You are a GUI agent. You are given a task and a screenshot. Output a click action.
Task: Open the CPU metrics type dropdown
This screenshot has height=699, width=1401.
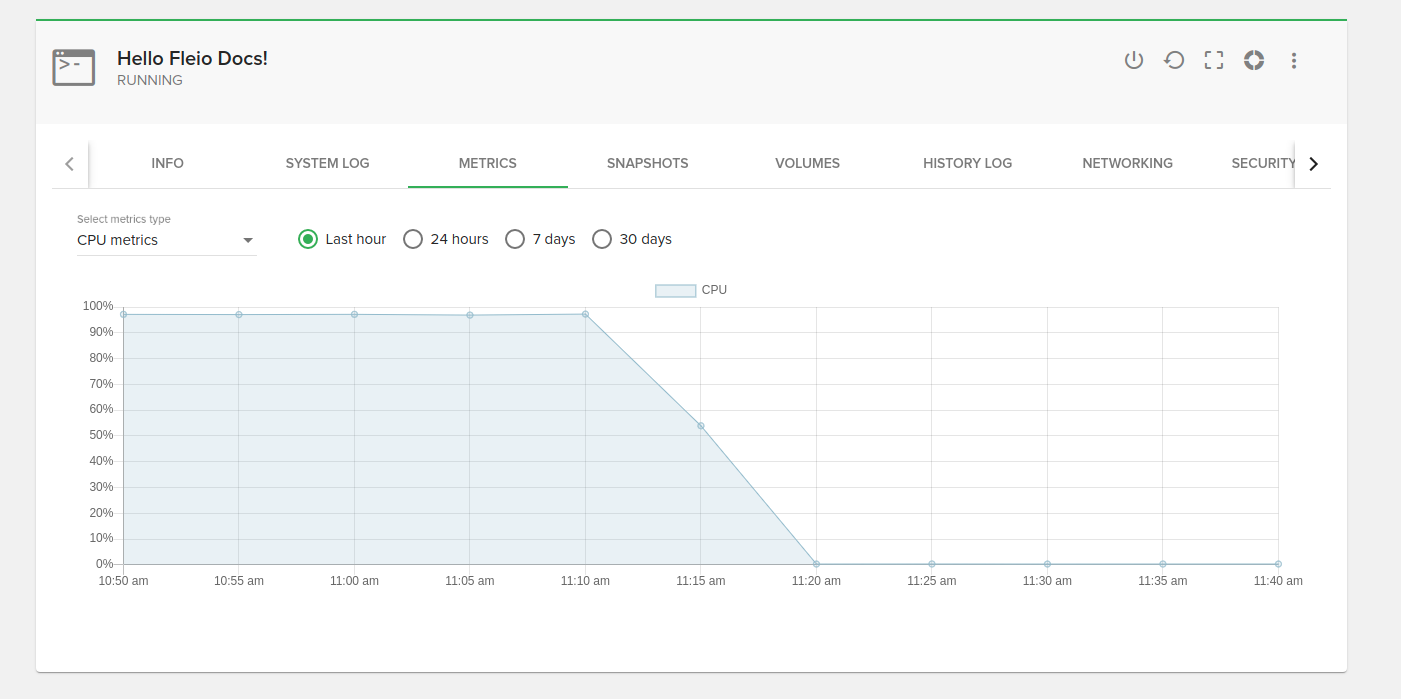(166, 240)
